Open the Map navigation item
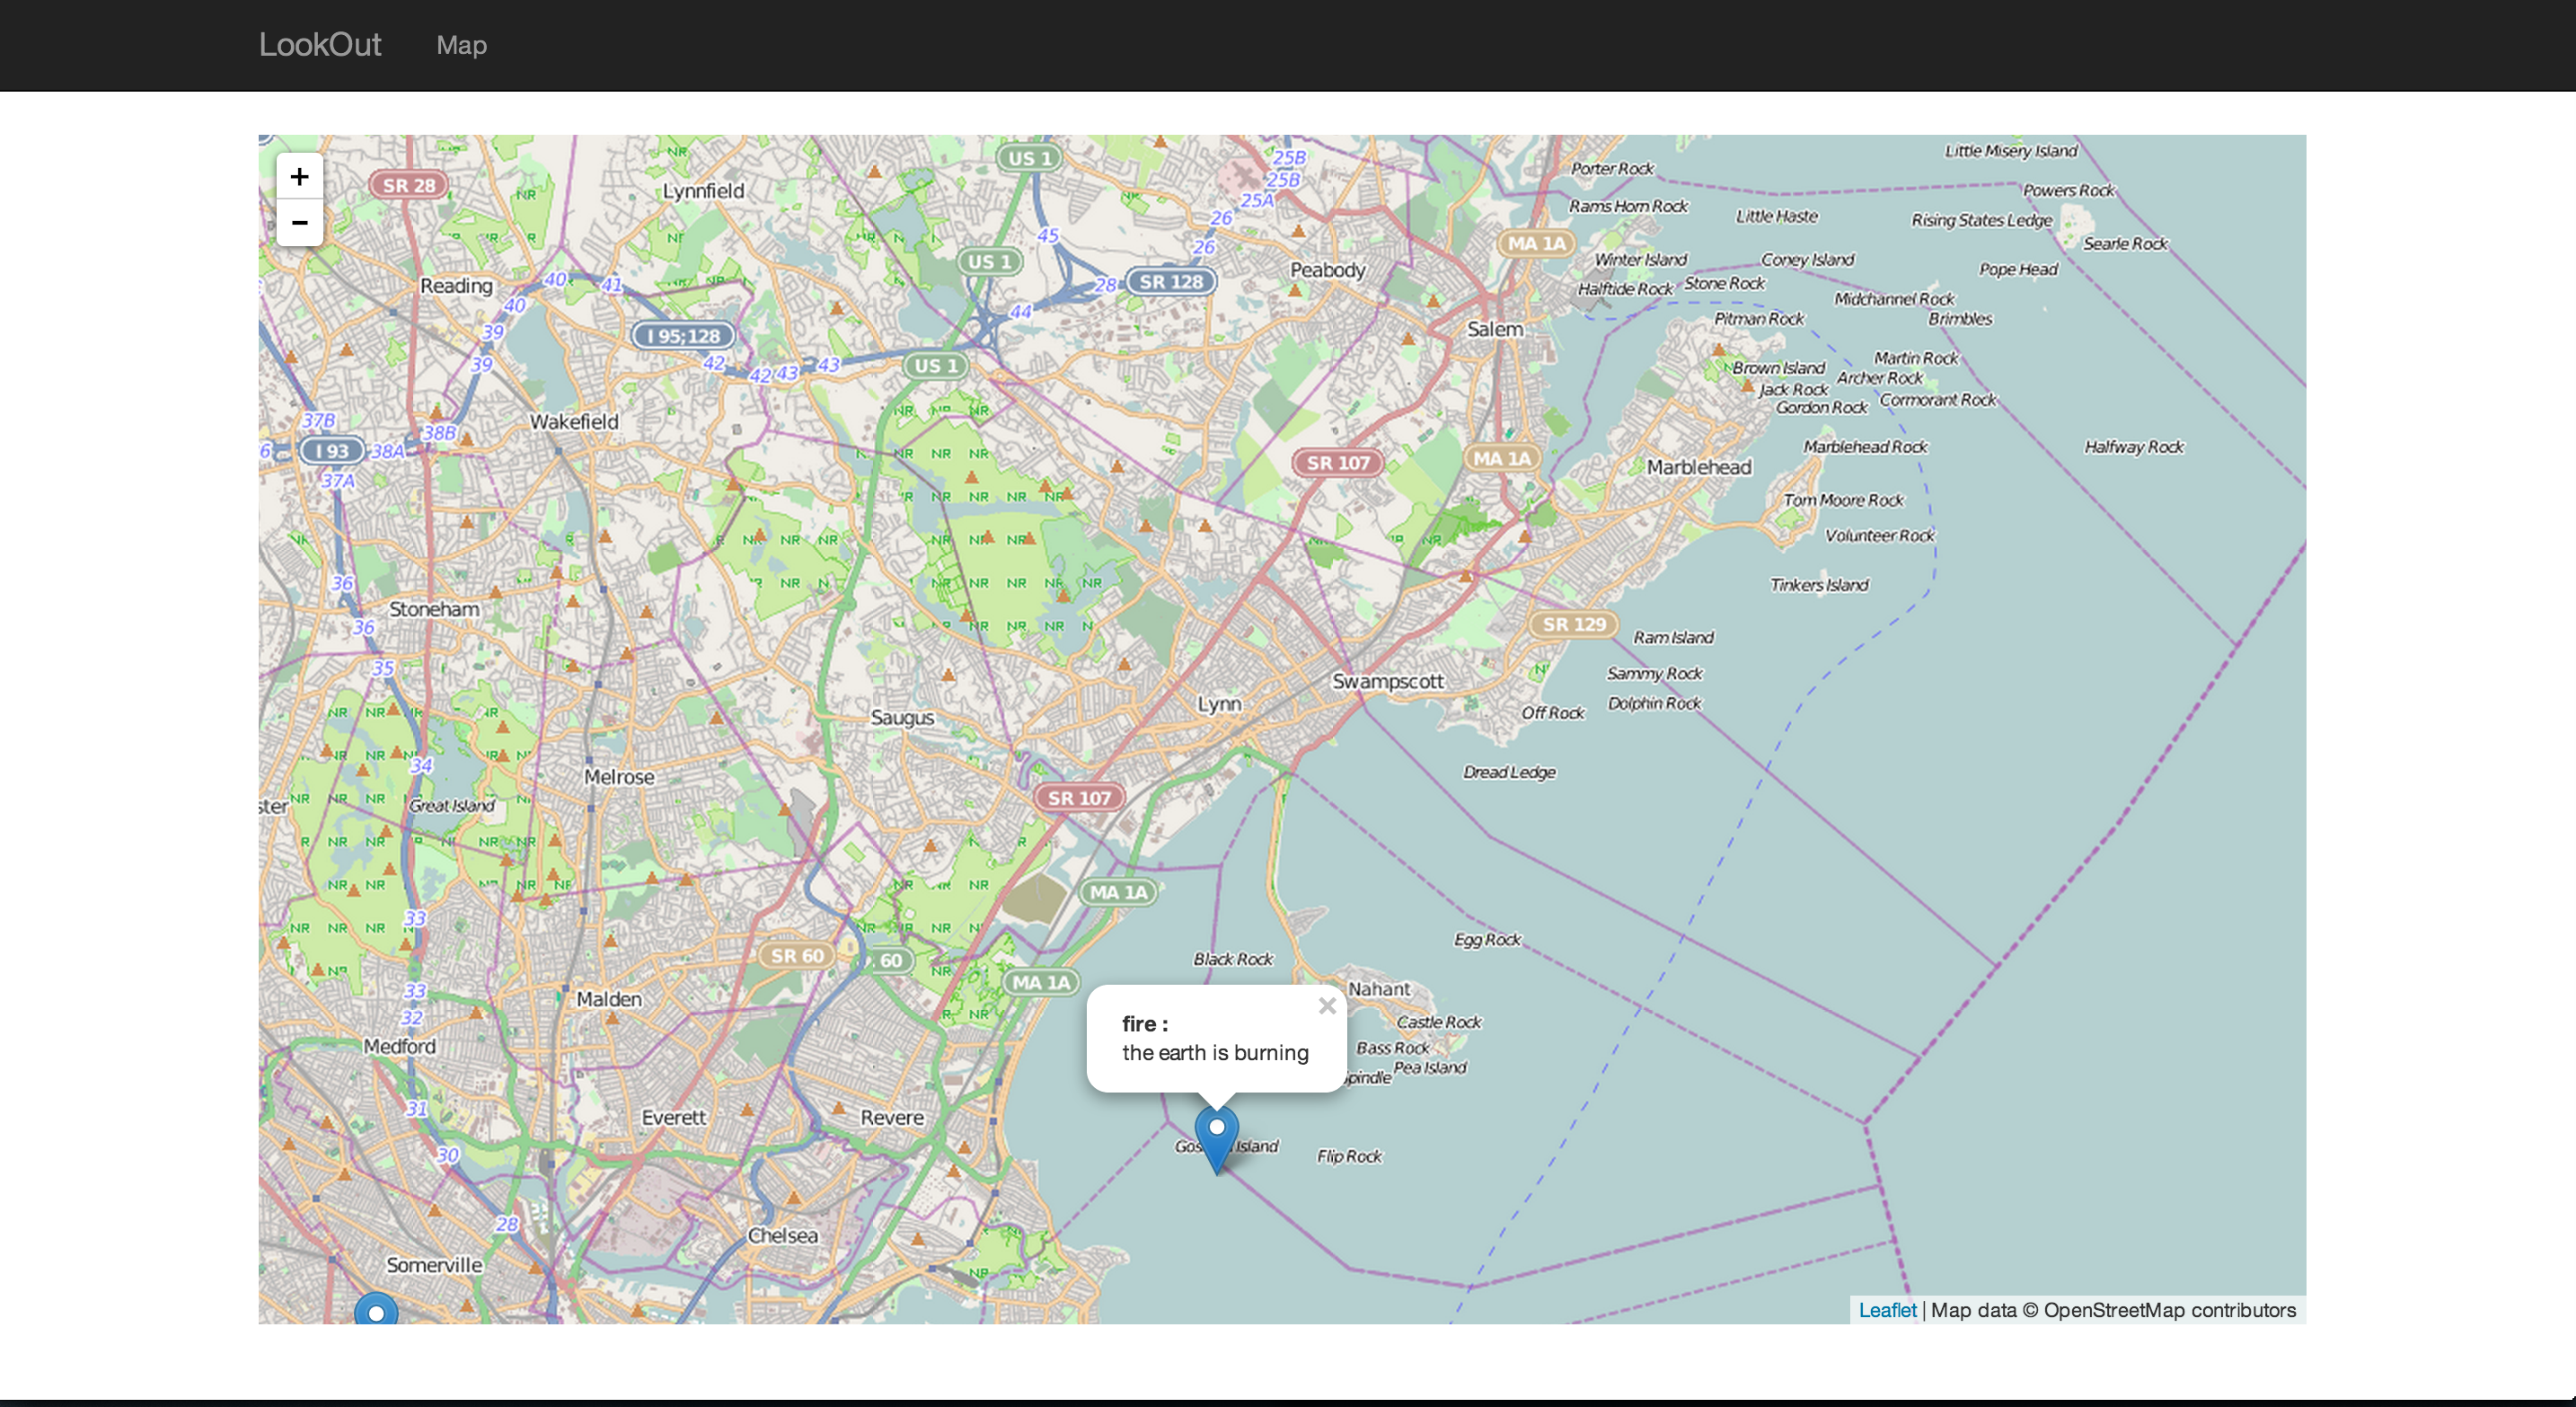This screenshot has width=2576, height=1407. click(461, 46)
